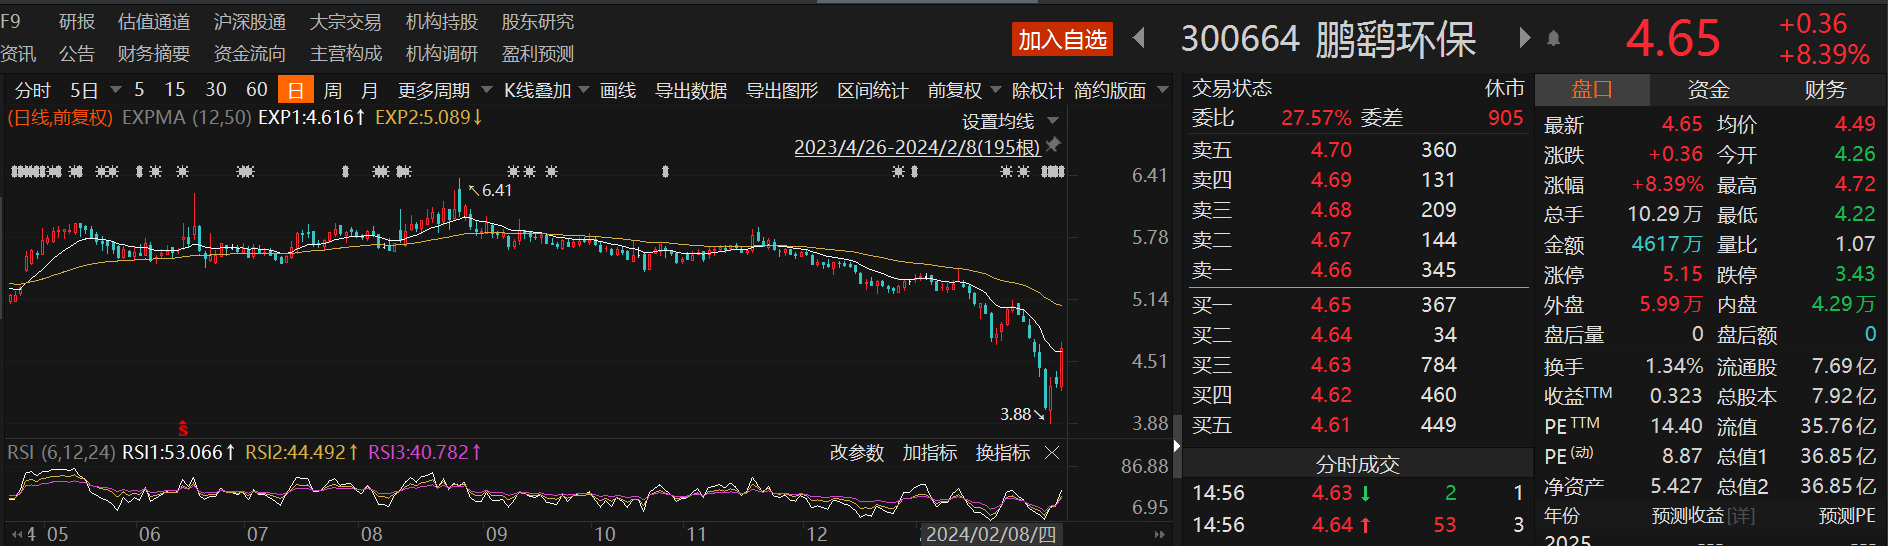Click the red S marker on chart

(183, 429)
